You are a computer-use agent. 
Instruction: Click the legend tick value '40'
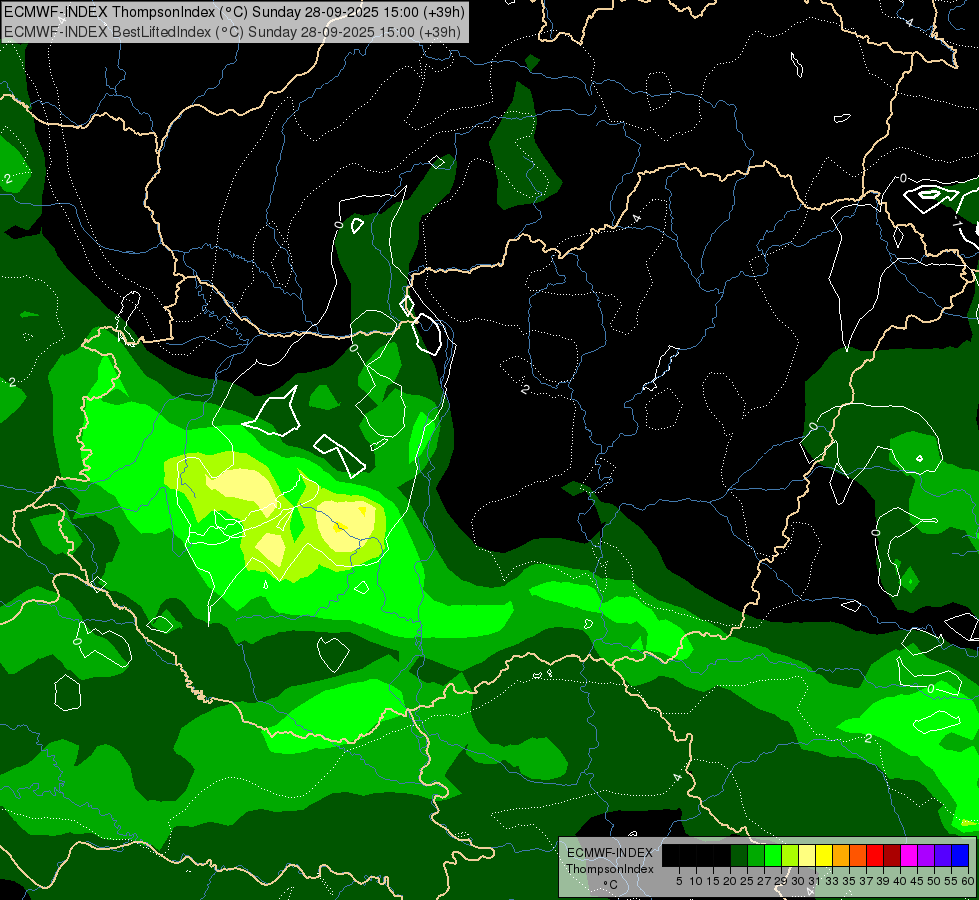pyautogui.click(x=900, y=881)
